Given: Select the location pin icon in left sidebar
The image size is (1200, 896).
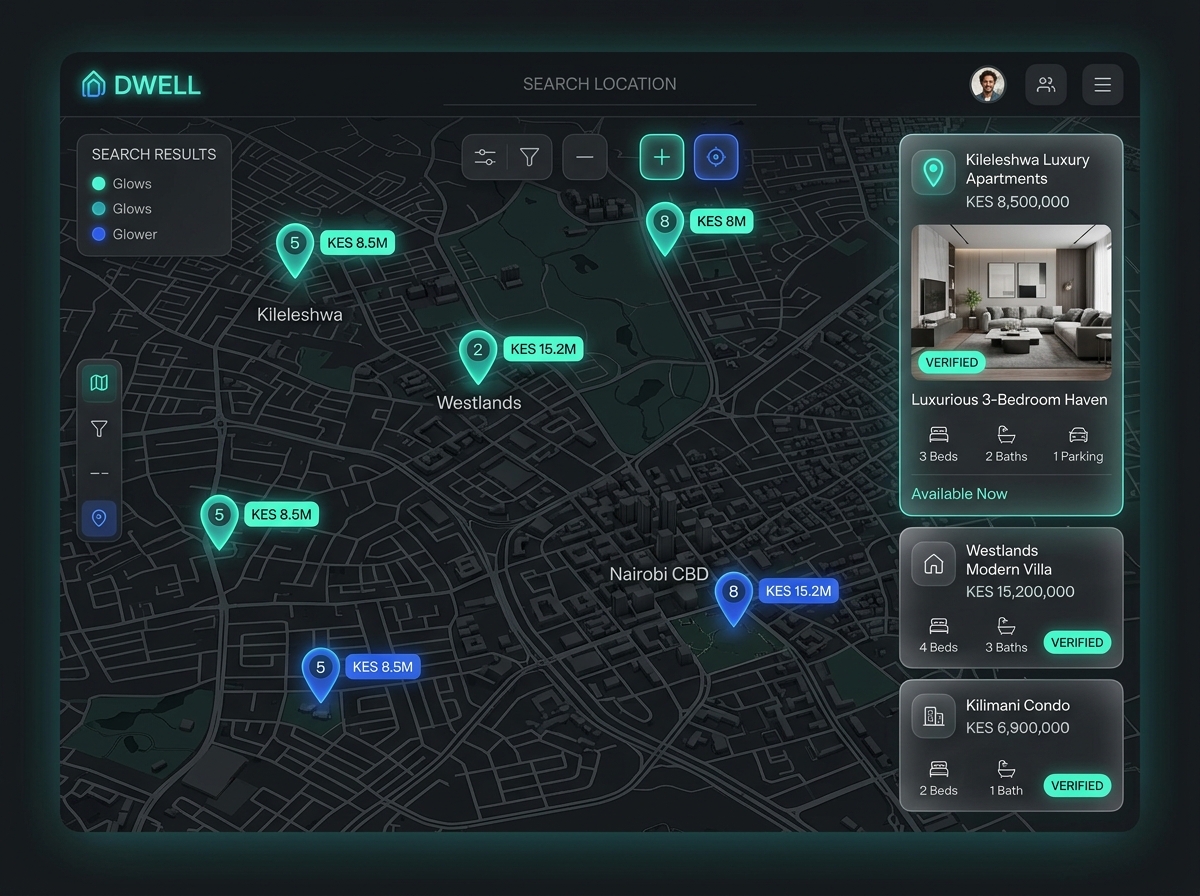Looking at the screenshot, I should point(99,518).
